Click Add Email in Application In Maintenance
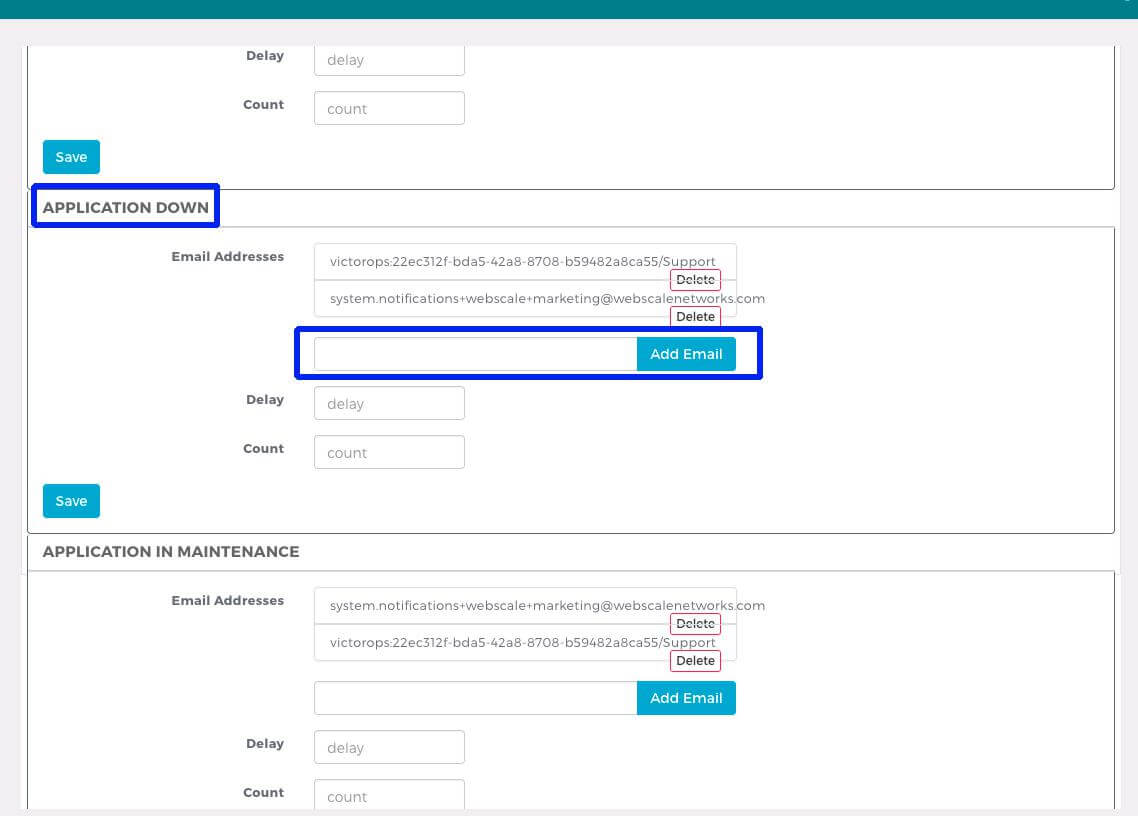 [686, 698]
